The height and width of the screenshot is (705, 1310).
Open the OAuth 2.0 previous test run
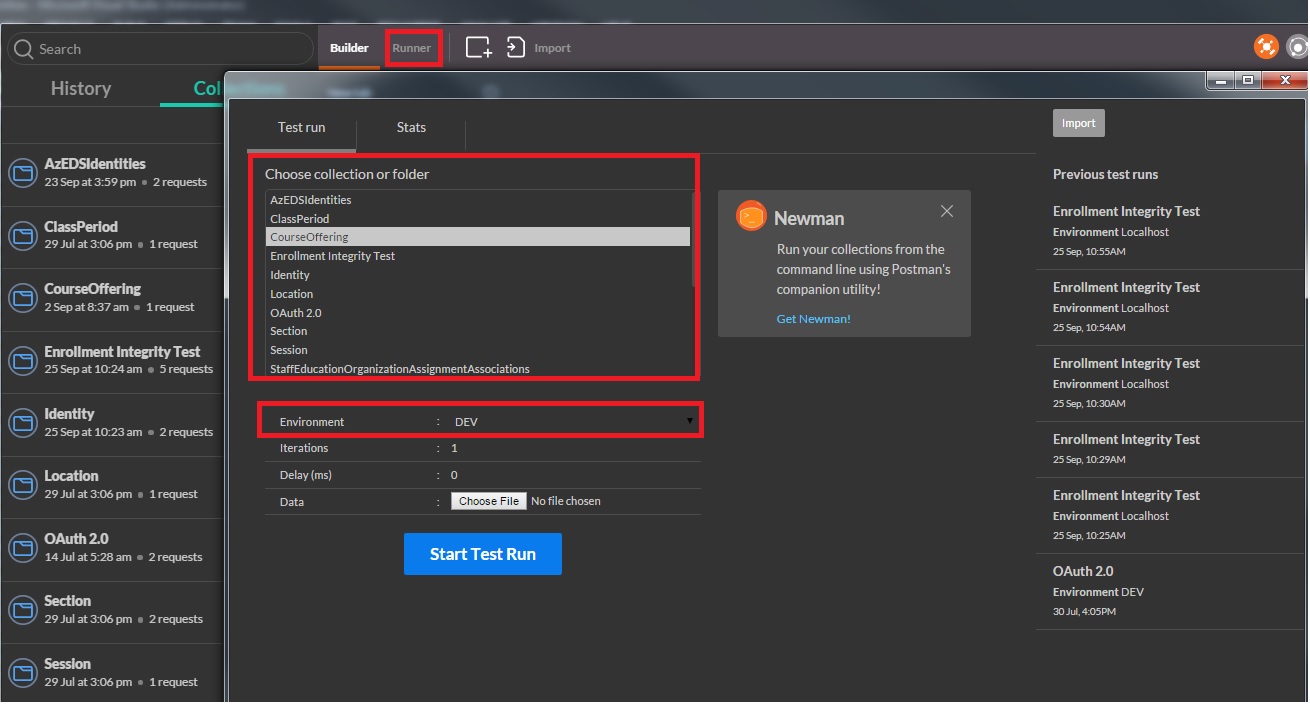[1170, 591]
